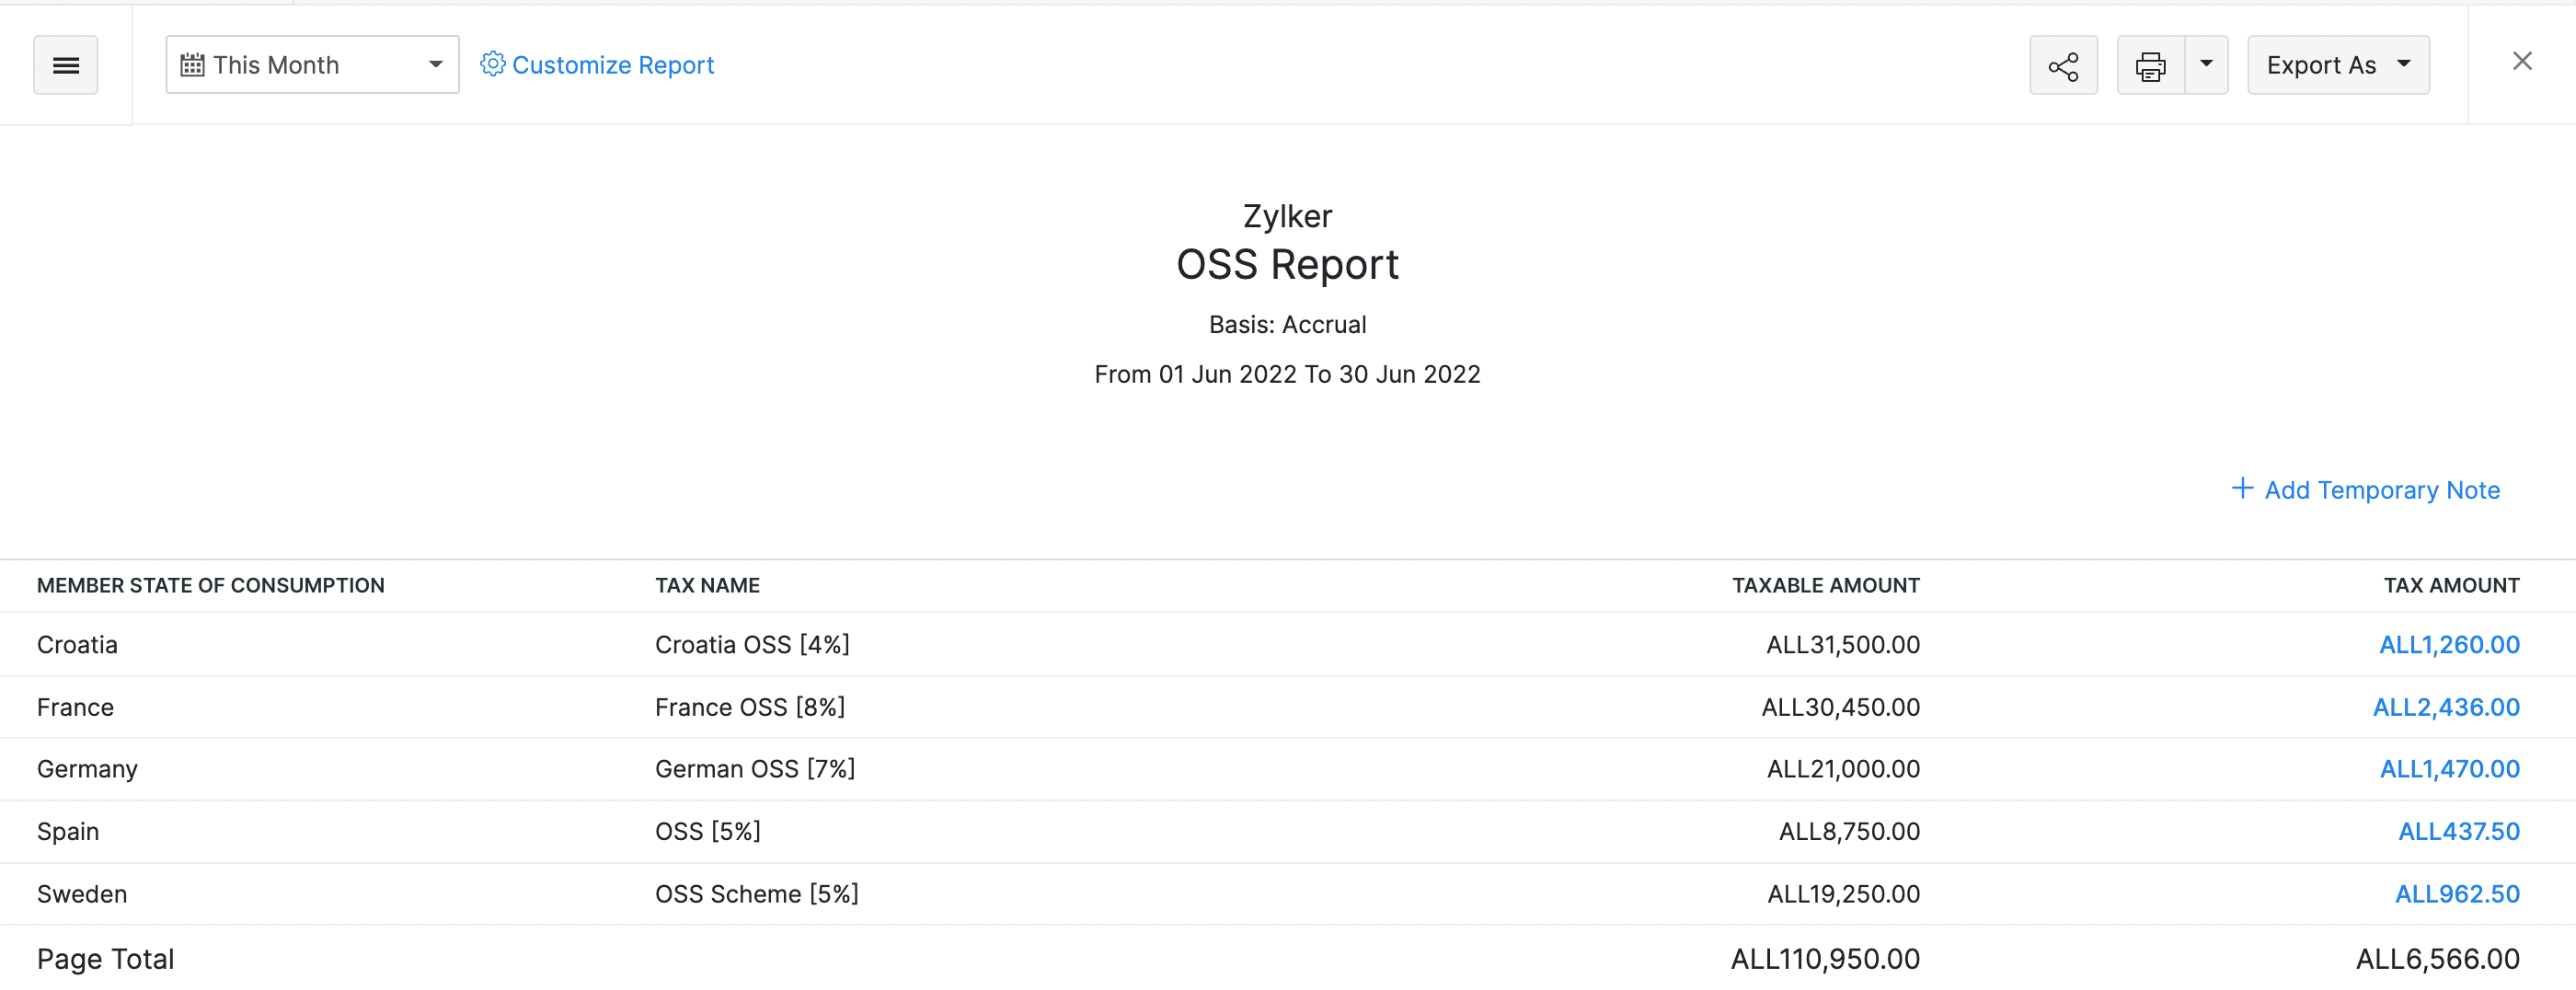
Task: Click the plus icon for temporary note
Action: [x=2242, y=488]
